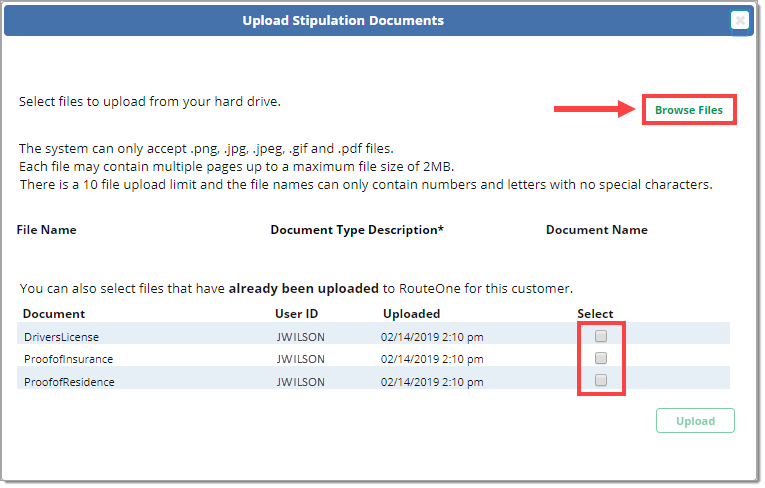Click the Upload Stipulation Documents title bar
The height and width of the screenshot is (488, 765).
(343, 21)
